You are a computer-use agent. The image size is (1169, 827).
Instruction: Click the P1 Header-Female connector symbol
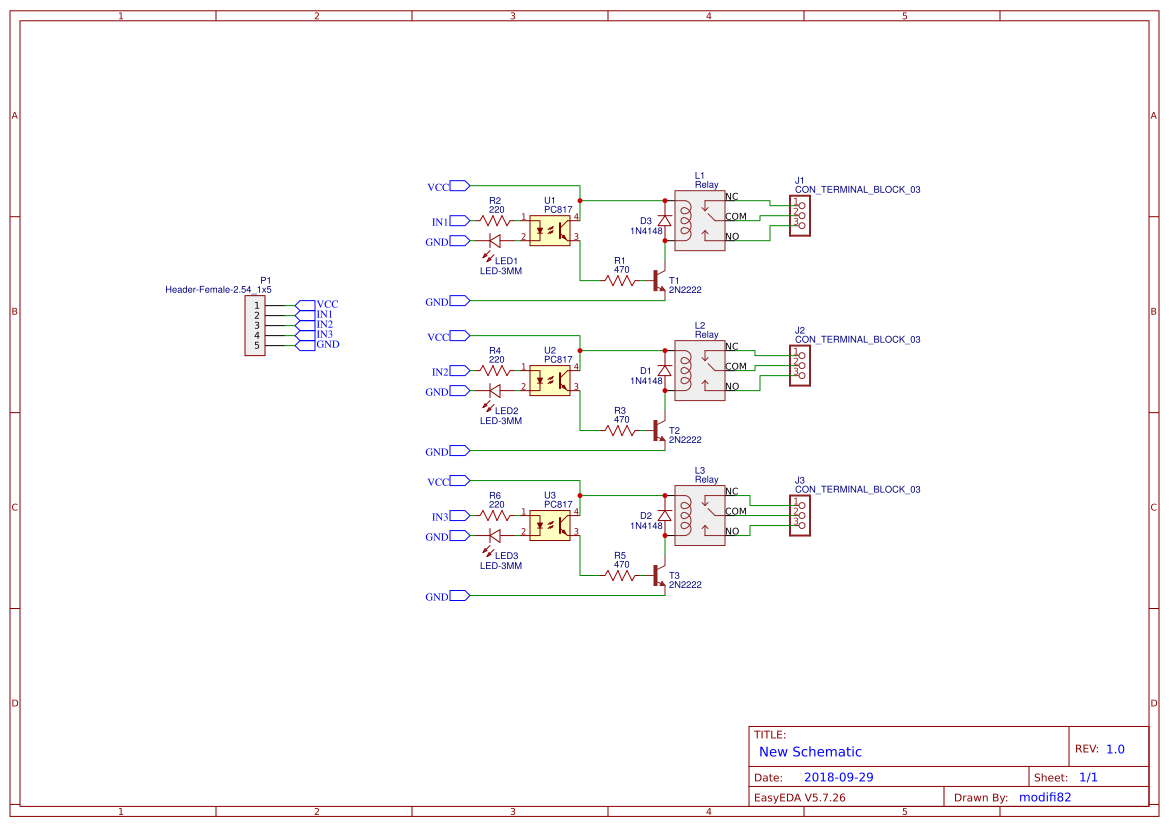[x=257, y=325]
